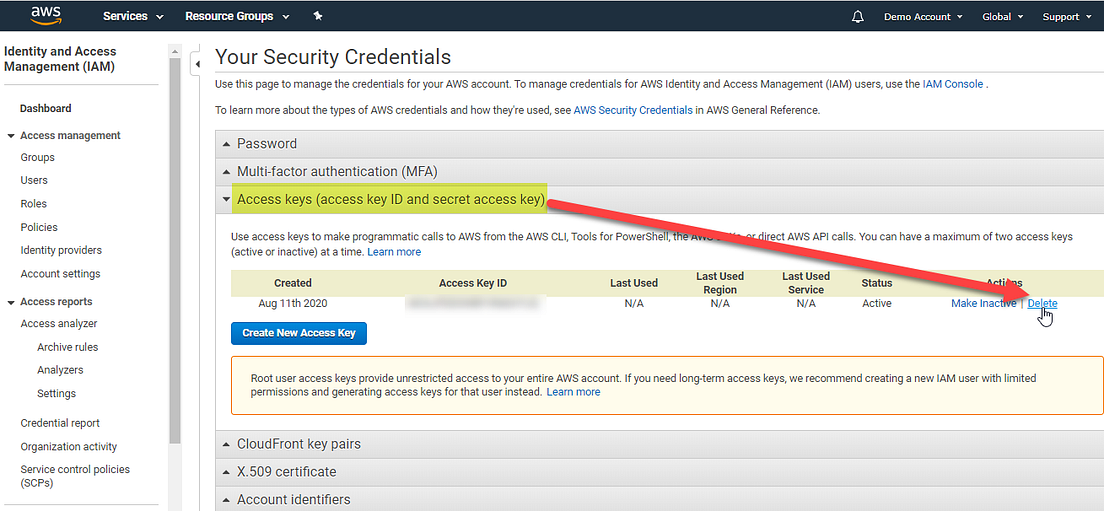Click Make Inactive for the access key
Screen dimensions: 1104x511
(x=984, y=303)
